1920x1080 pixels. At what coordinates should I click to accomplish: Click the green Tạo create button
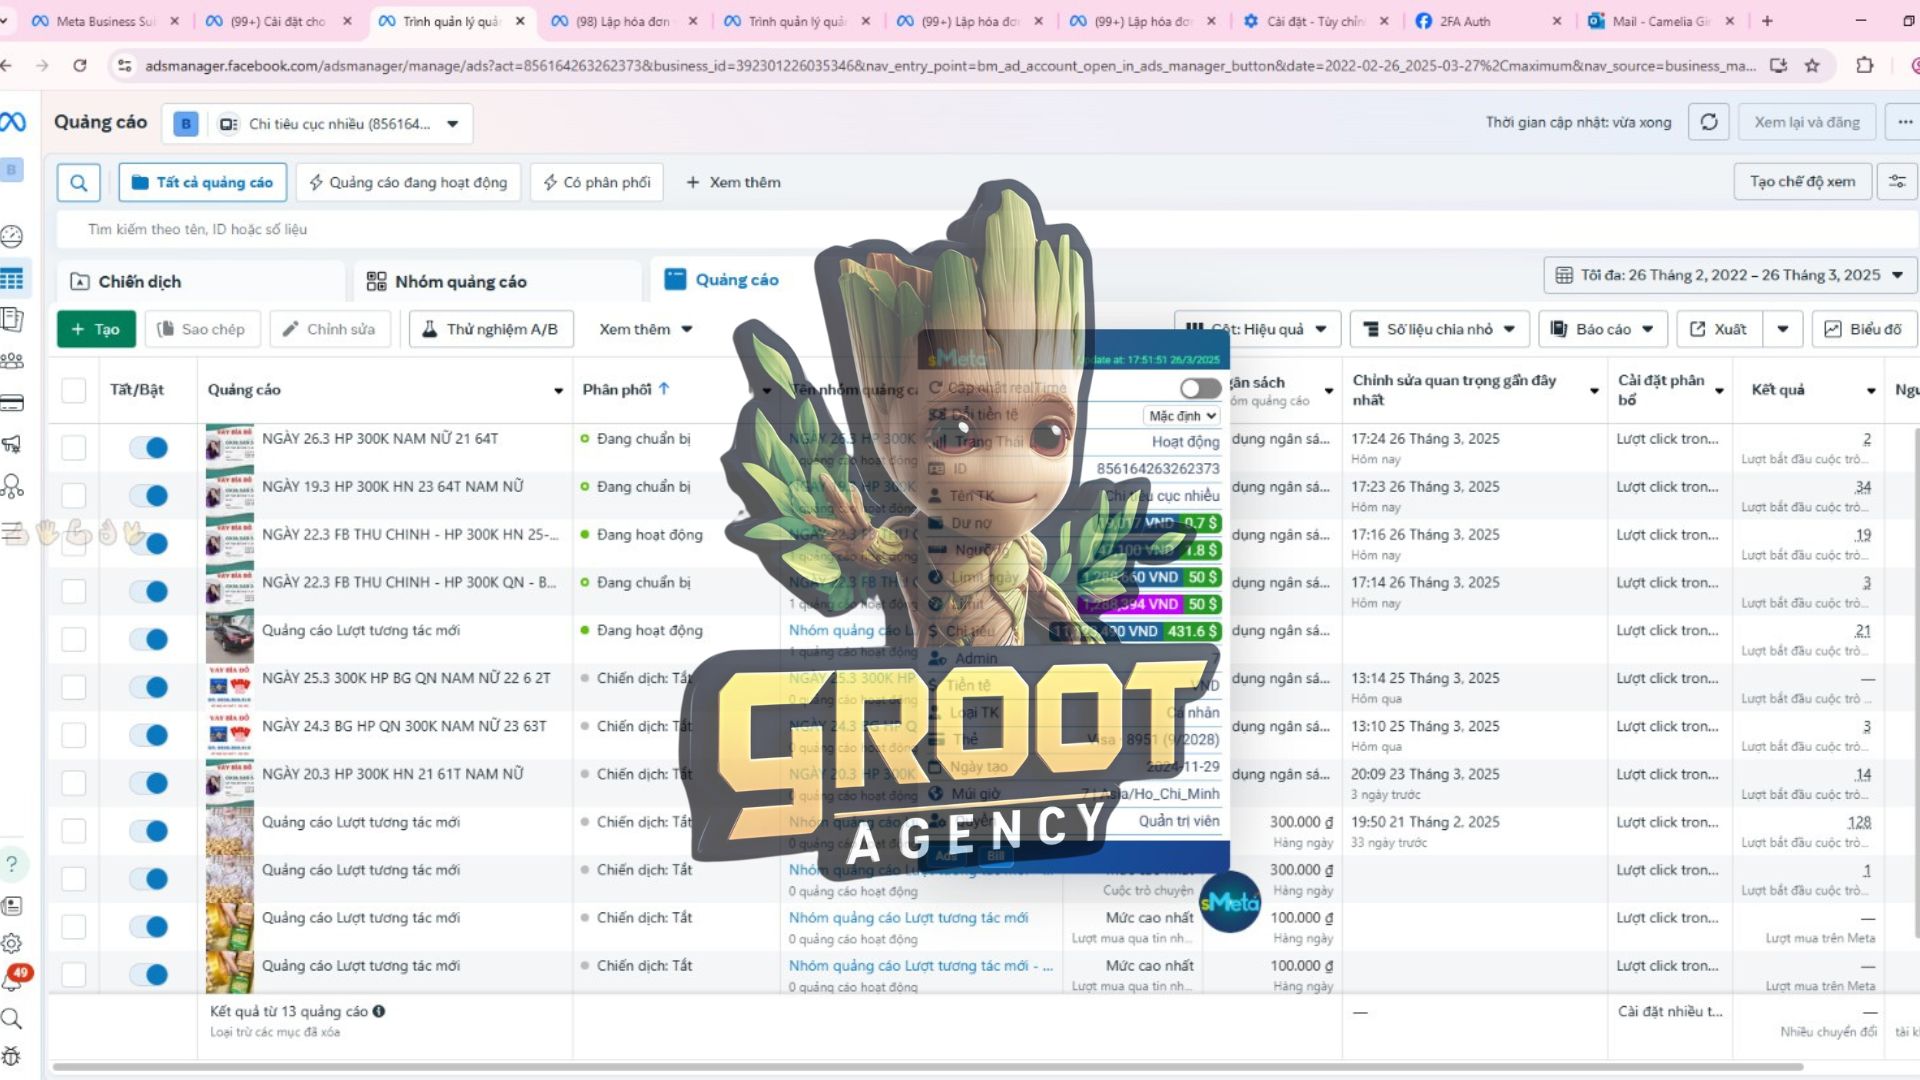(96, 329)
